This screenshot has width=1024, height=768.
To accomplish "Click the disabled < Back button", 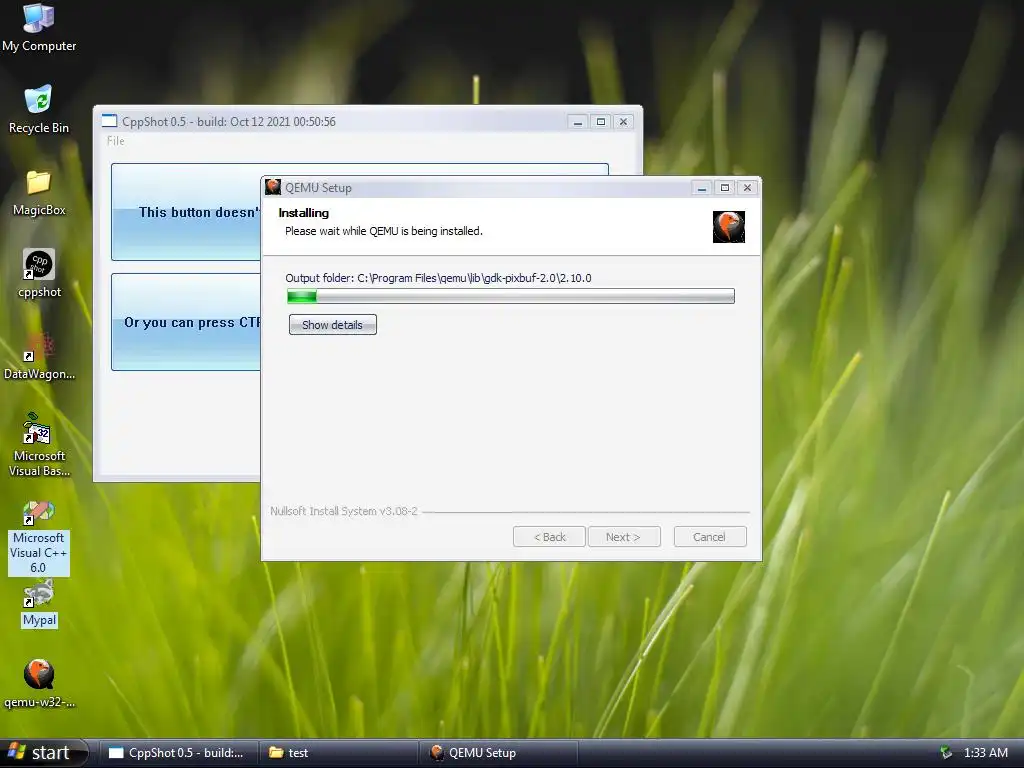I will [549, 537].
